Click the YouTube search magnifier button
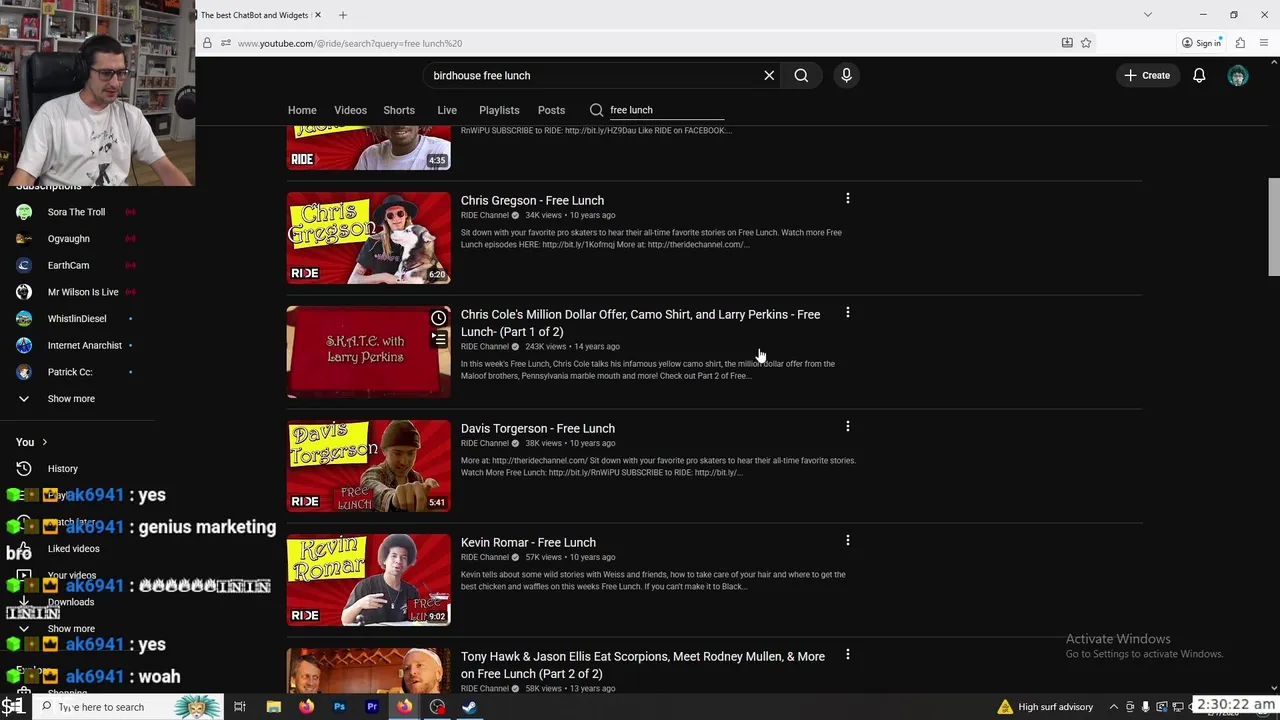The width and height of the screenshot is (1280, 720). click(801, 75)
